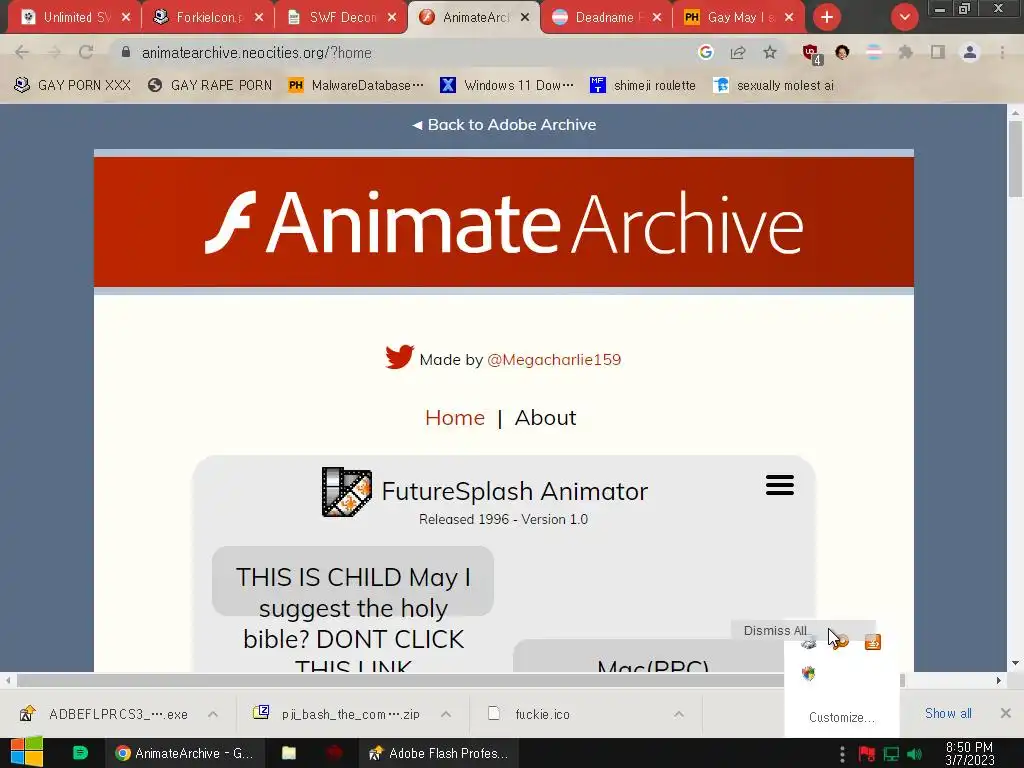The height and width of the screenshot is (768, 1024).
Task: Click the striped flag extension icon
Action: (874, 52)
